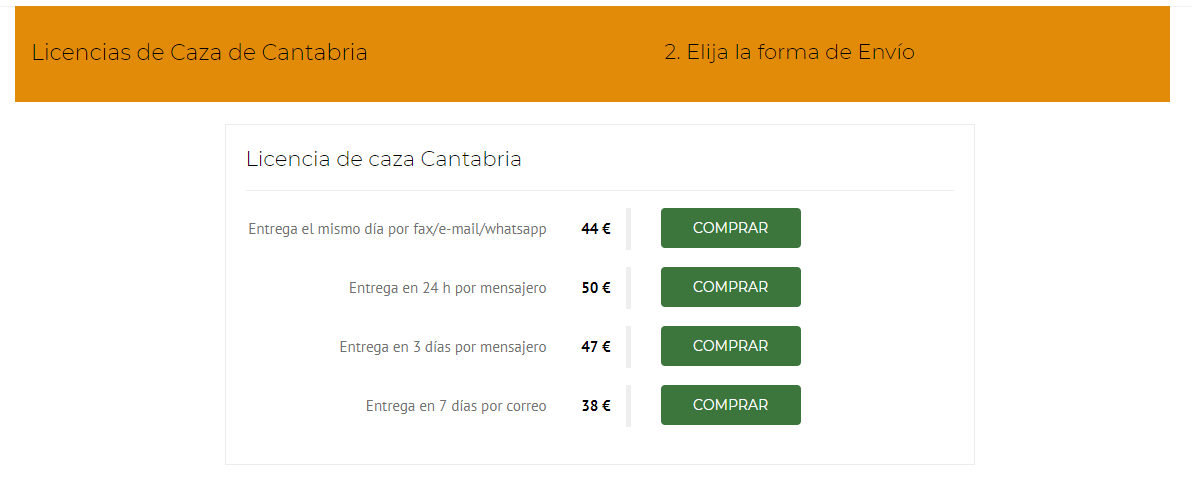This screenshot has width=1192, height=483.
Task: Click the 'Licencias de Caza de Cantabria' header title
Action: click(x=199, y=53)
